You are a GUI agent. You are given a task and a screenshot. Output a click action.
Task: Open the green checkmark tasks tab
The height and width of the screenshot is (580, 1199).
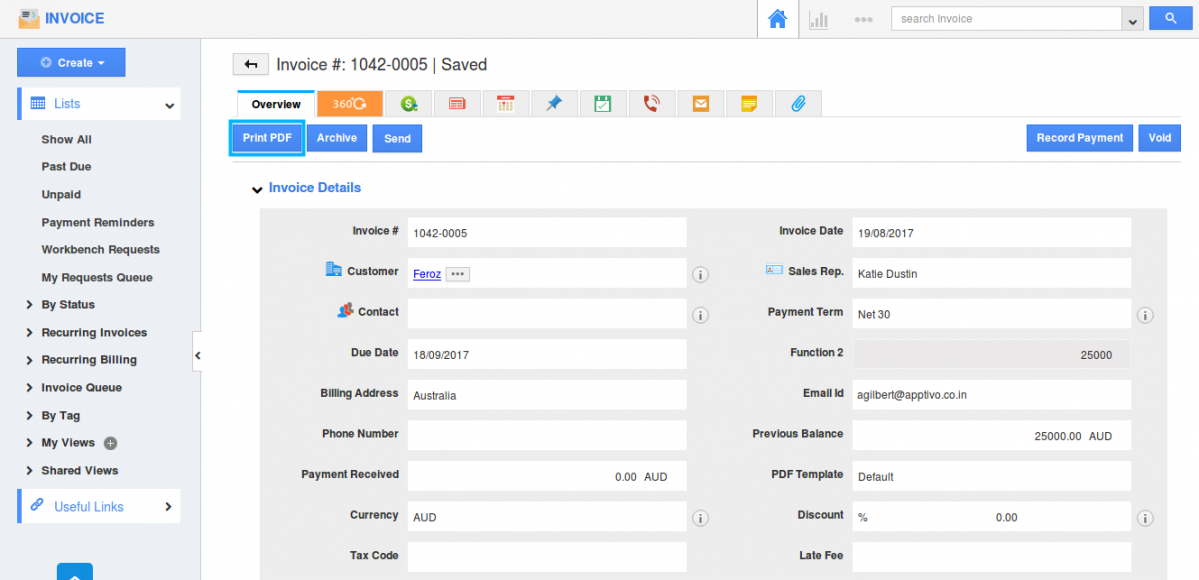[603, 104]
